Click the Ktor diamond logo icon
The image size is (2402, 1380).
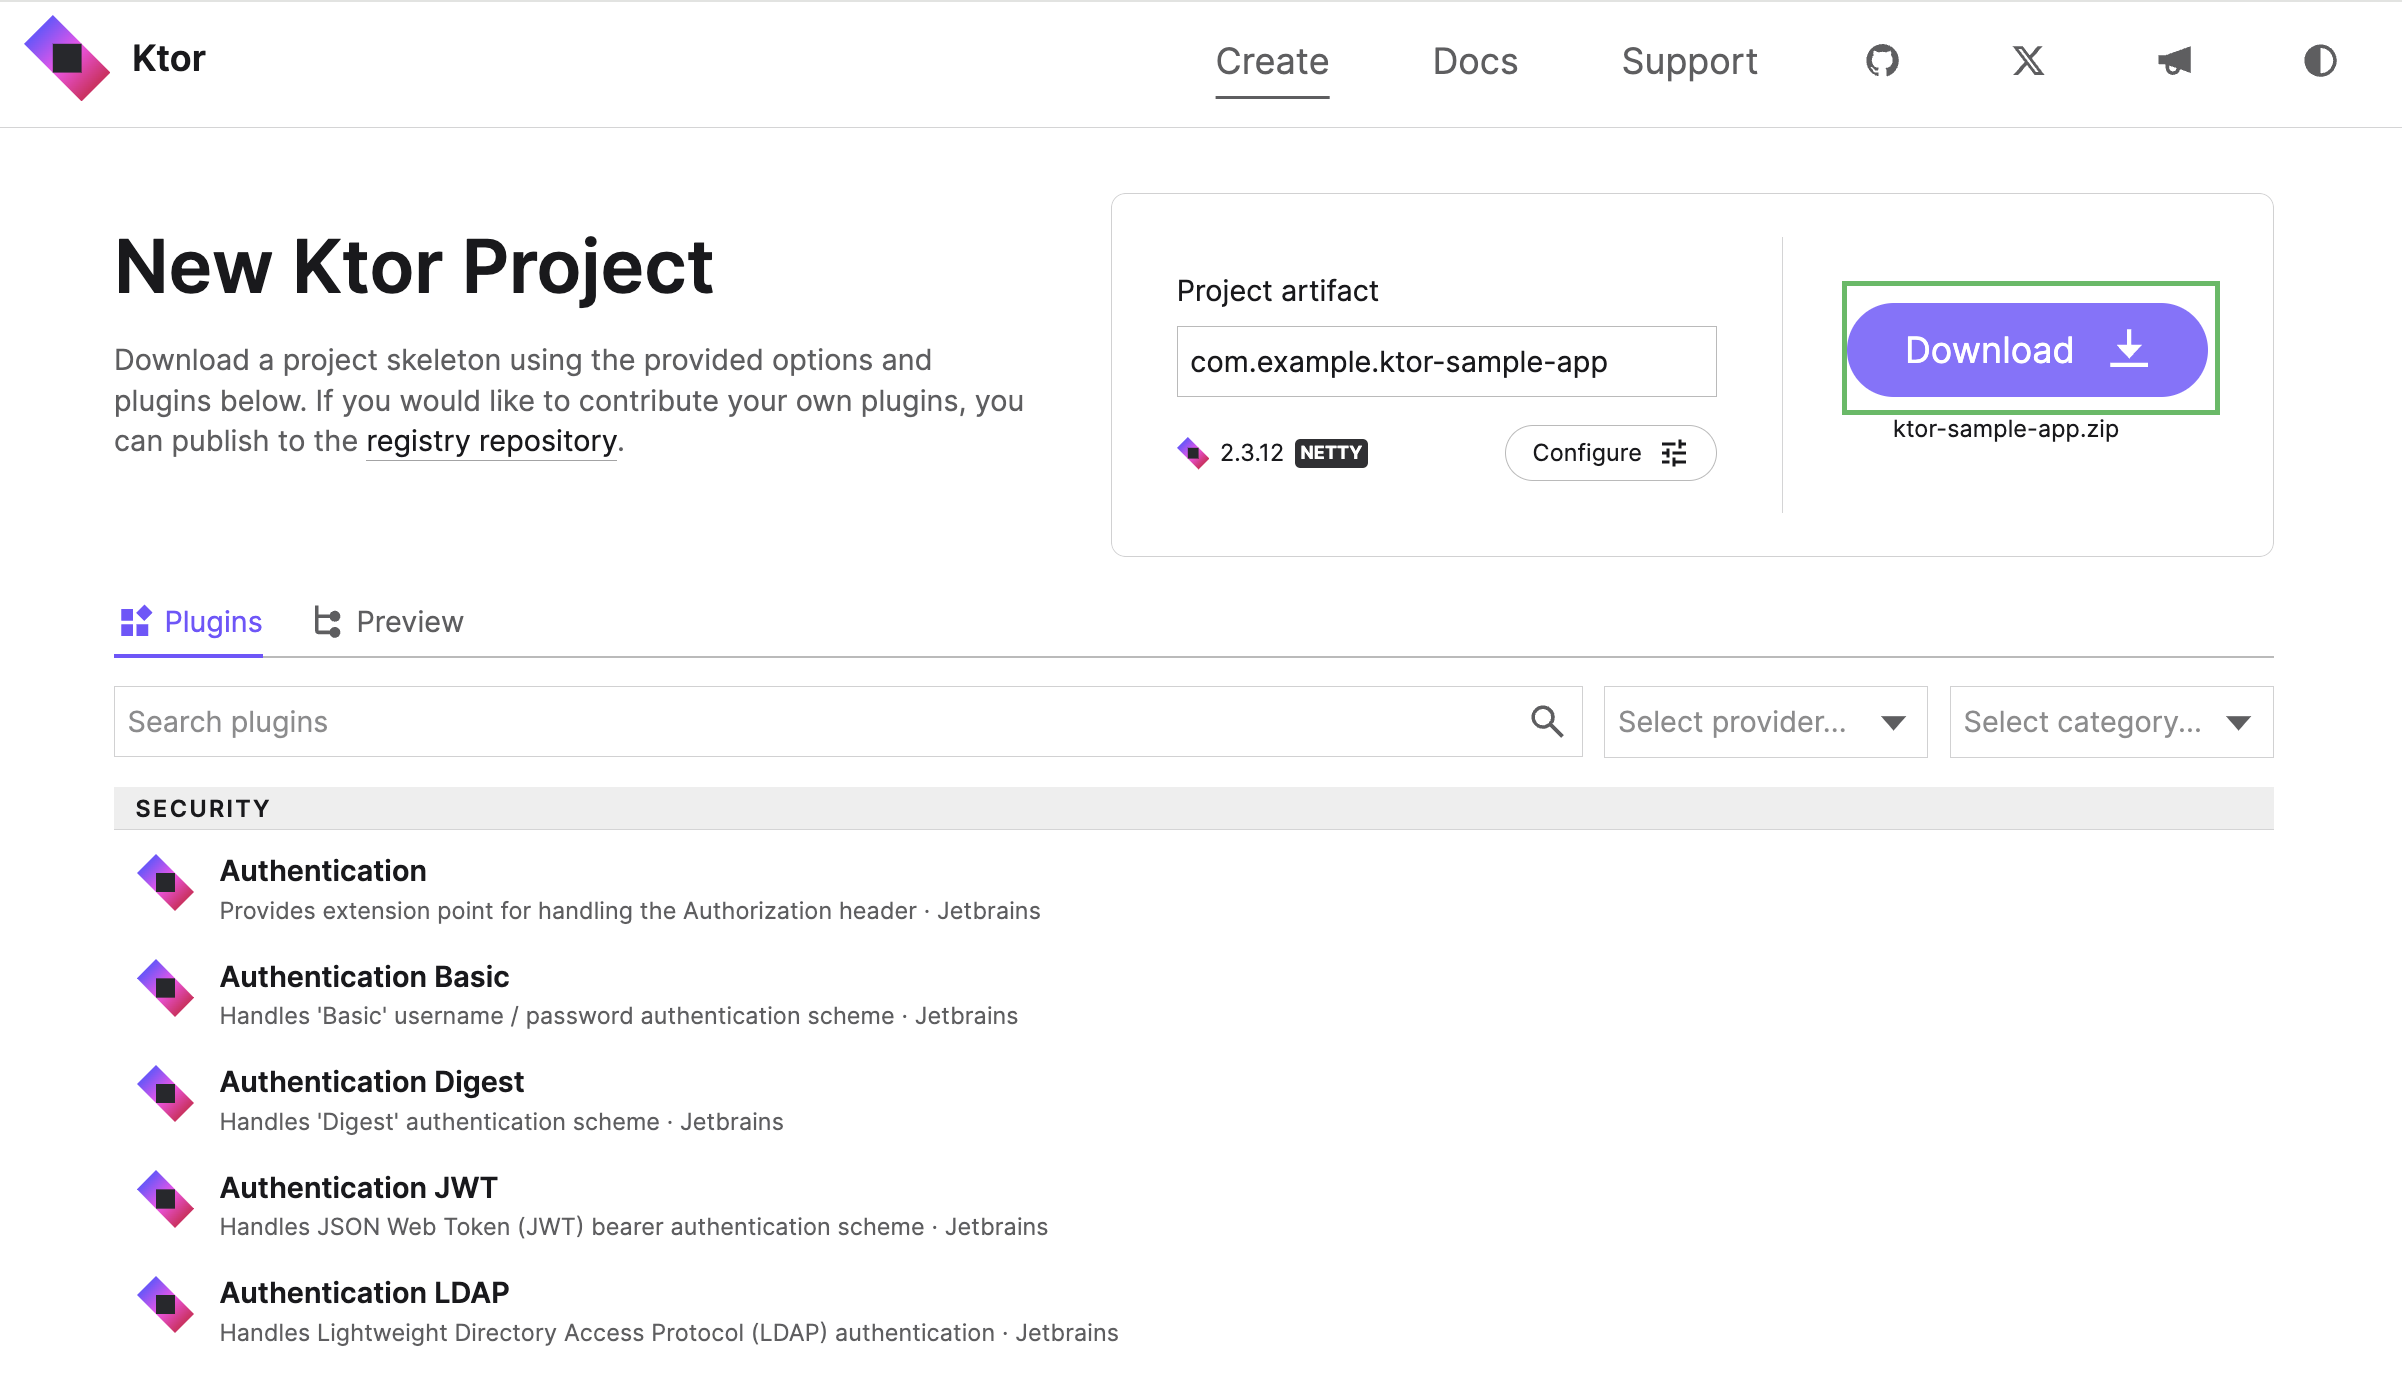[66, 59]
